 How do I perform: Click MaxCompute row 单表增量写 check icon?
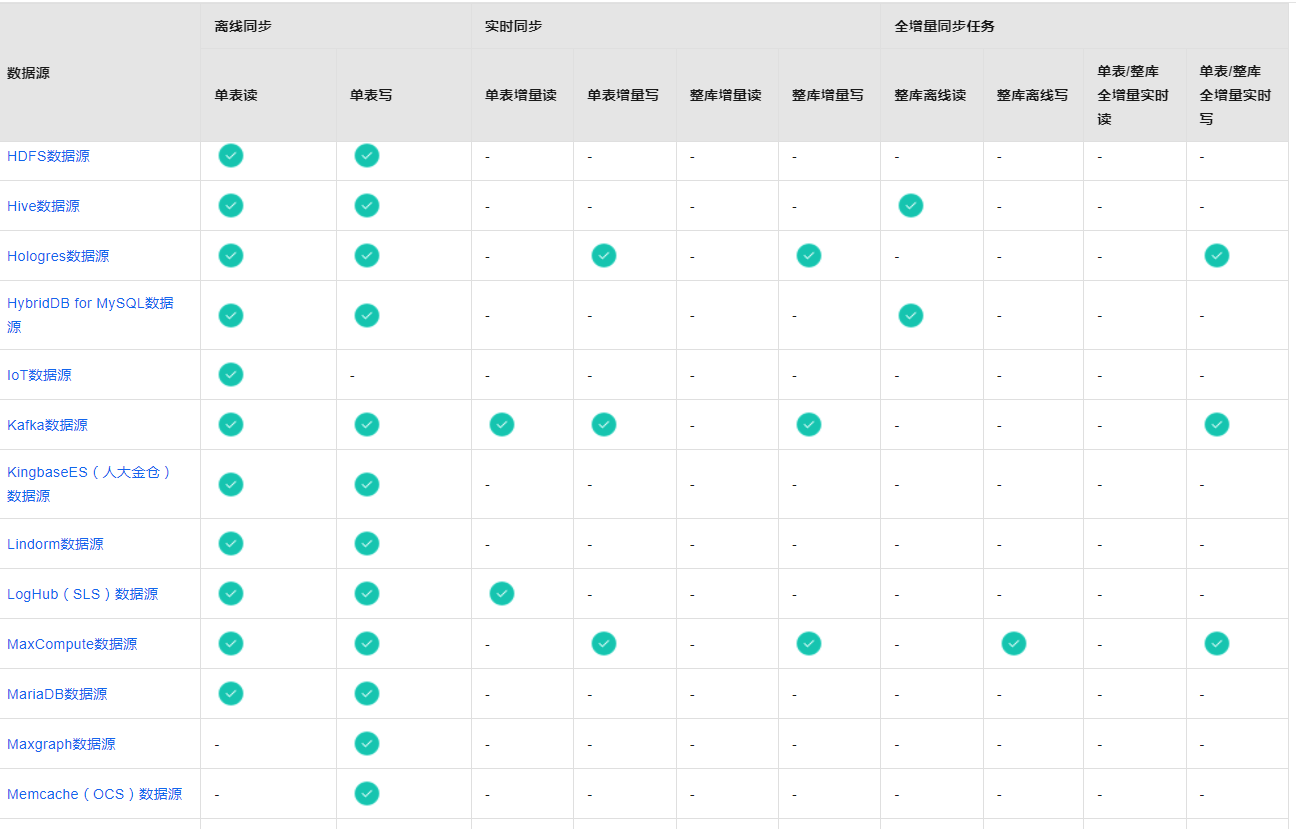click(604, 643)
